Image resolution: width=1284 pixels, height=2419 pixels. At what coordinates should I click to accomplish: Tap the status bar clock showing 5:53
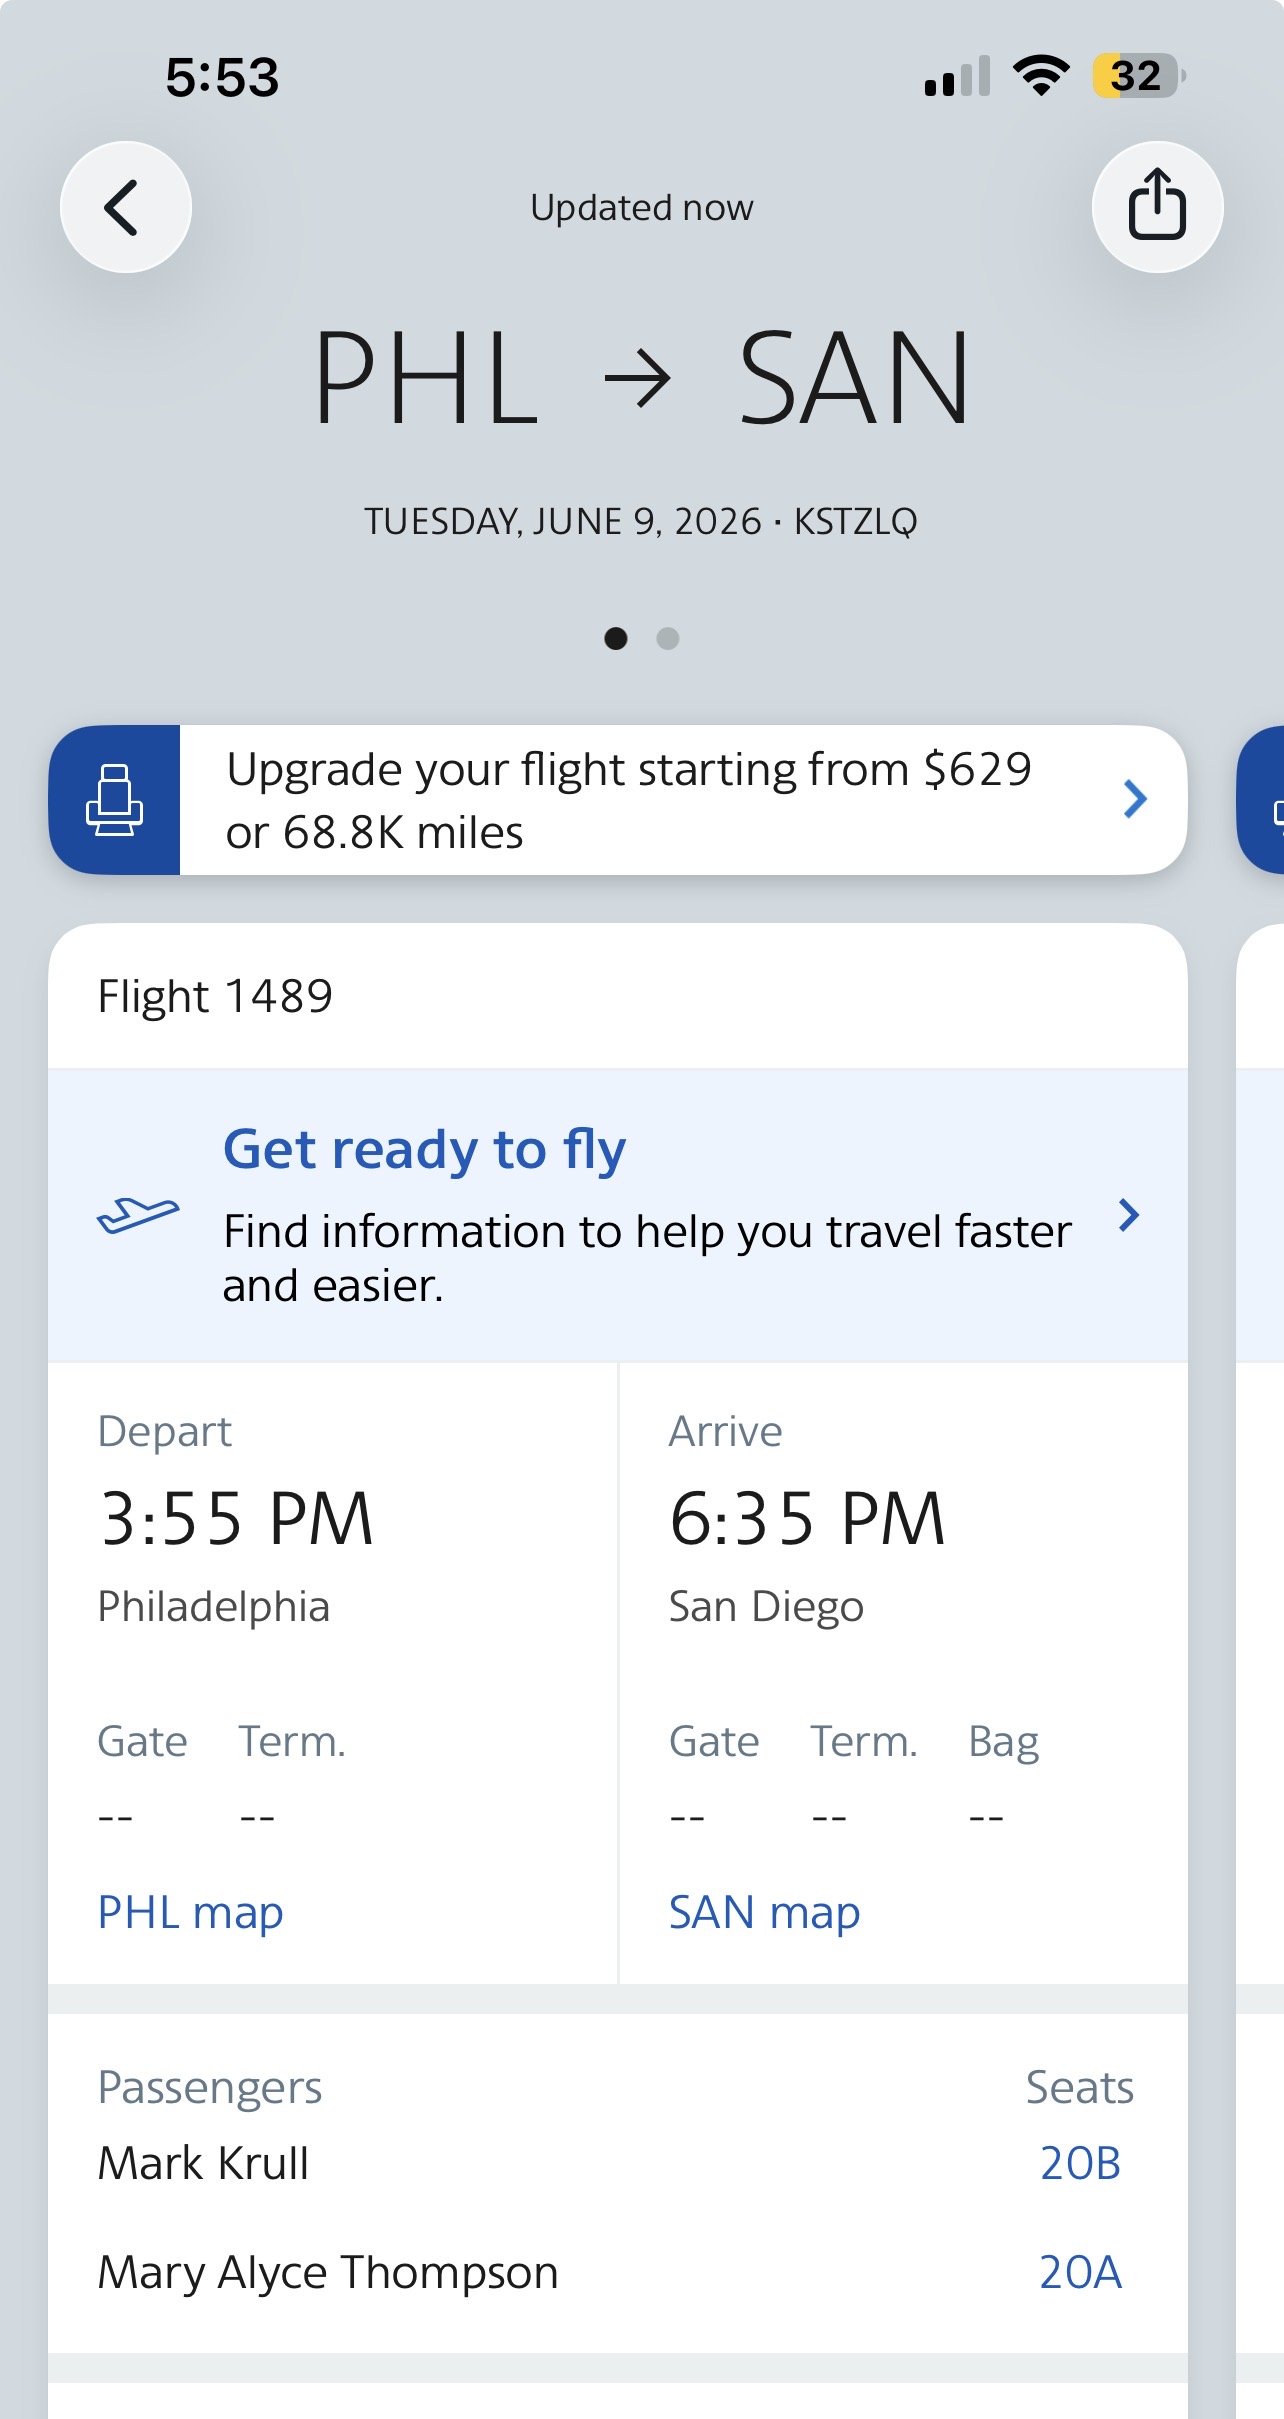(x=222, y=77)
